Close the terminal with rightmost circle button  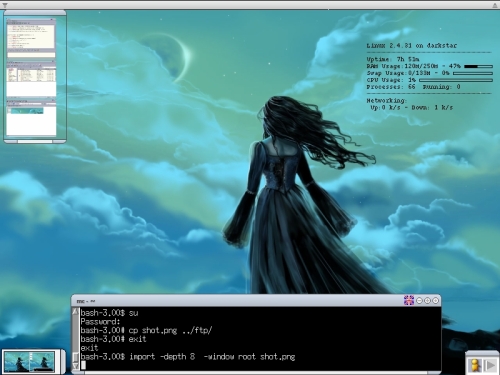[x=435, y=301]
